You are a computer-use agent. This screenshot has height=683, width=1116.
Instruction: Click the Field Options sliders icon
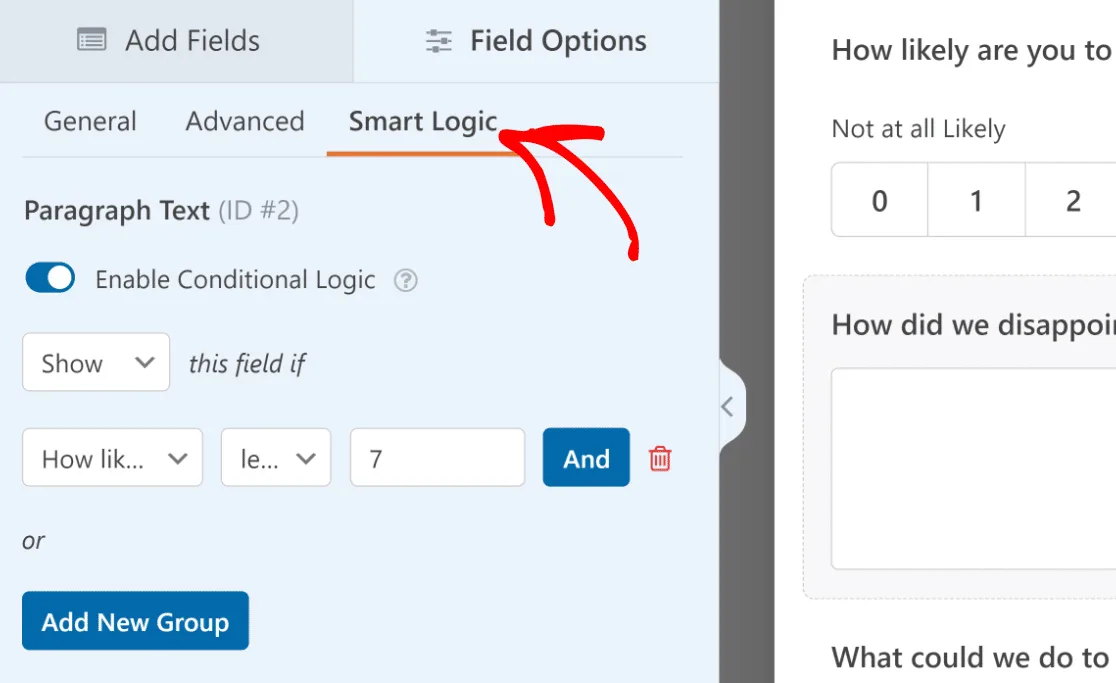(x=438, y=41)
